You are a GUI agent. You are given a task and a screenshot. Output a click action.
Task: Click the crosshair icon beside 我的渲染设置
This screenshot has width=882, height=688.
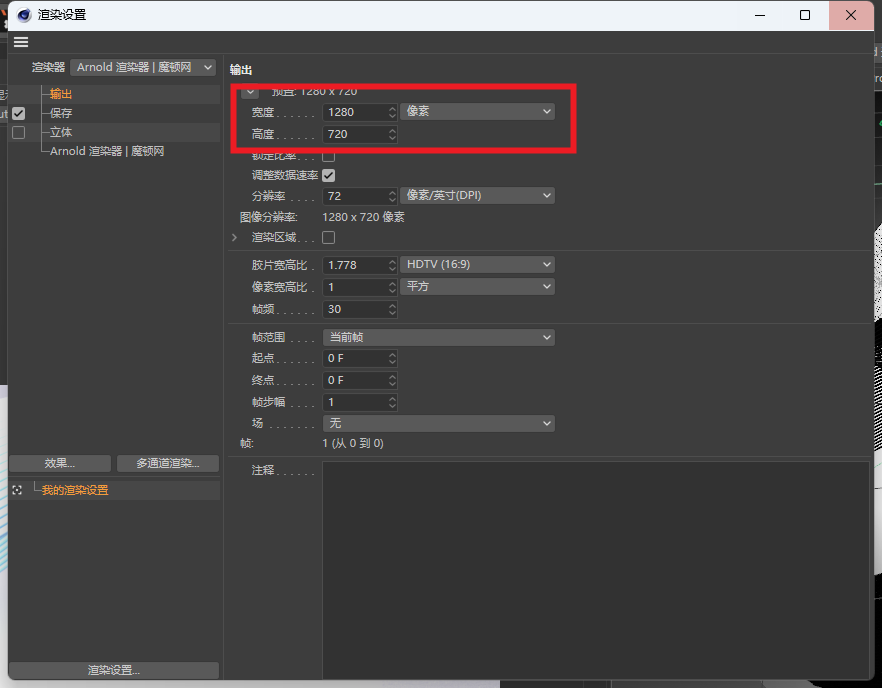coord(16,490)
